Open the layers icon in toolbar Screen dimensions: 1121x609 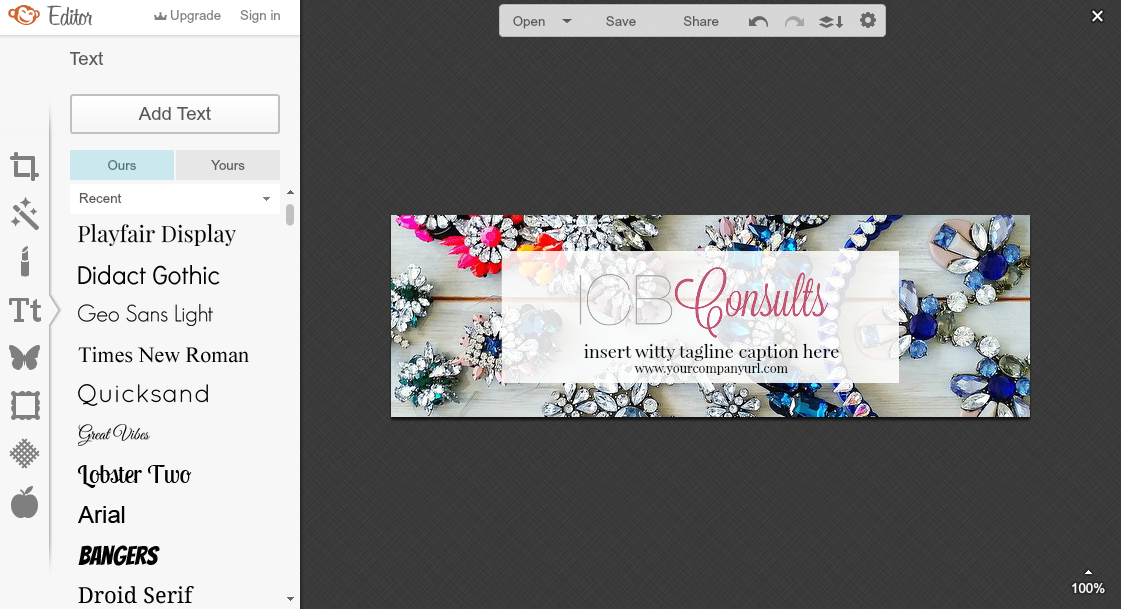[831, 21]
